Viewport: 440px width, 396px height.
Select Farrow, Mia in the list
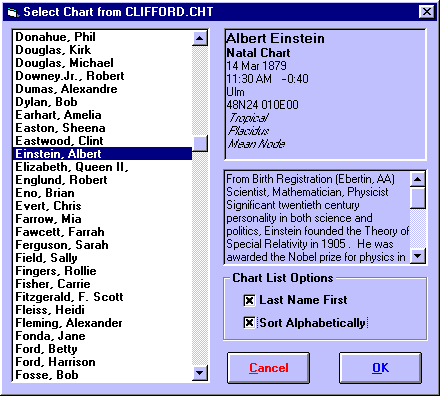click(x=102, y=219)
